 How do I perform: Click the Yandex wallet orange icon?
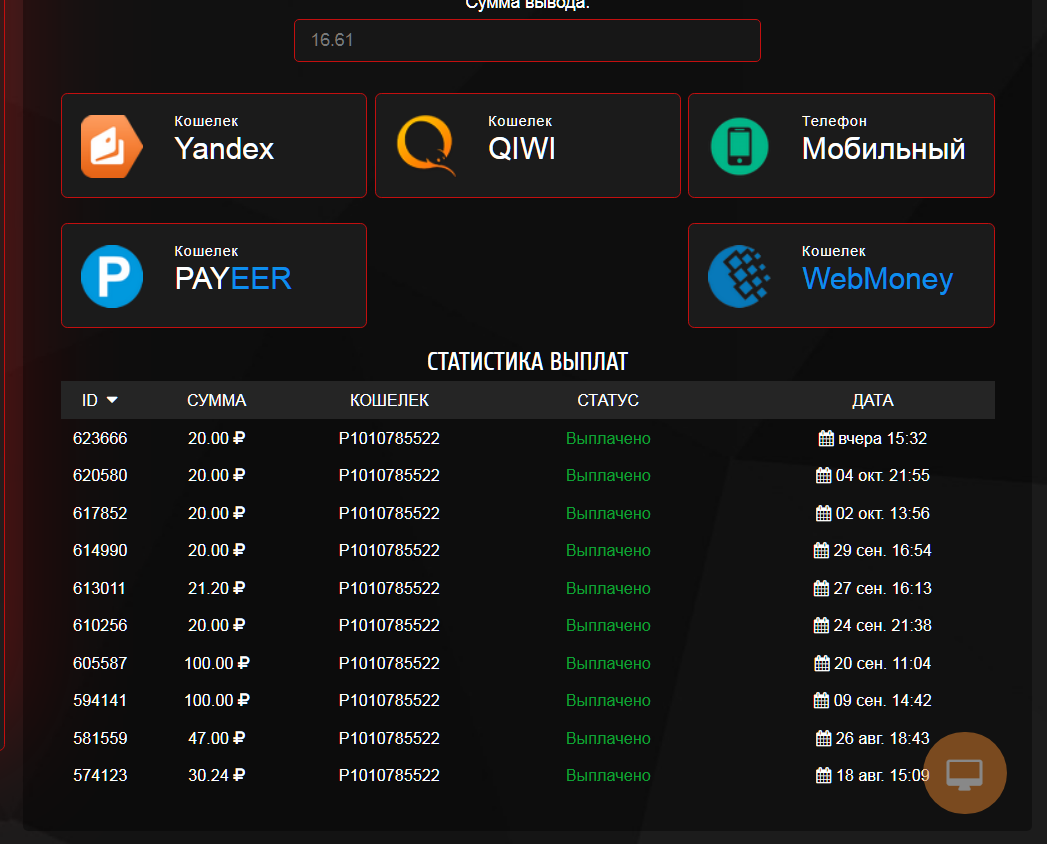[x=112, y=146]
